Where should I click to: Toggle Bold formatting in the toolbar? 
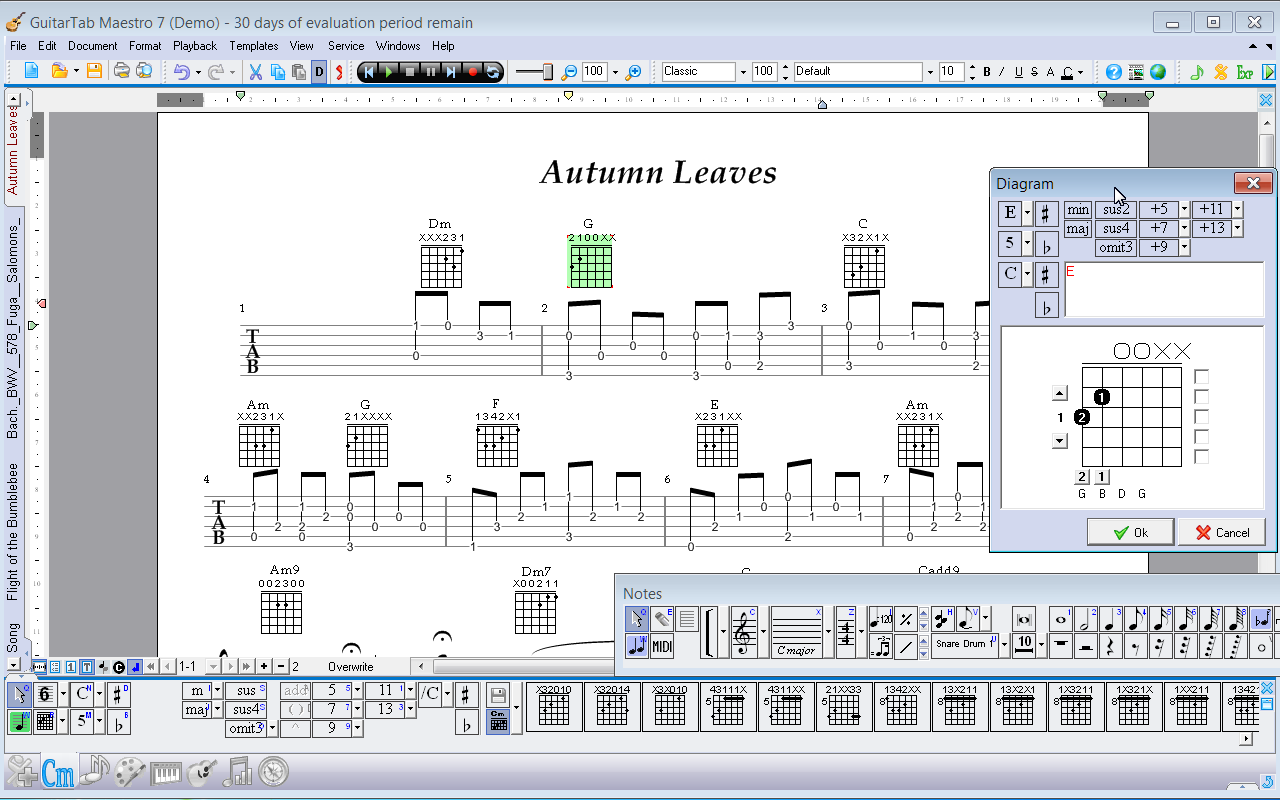[x=986, y=71]
